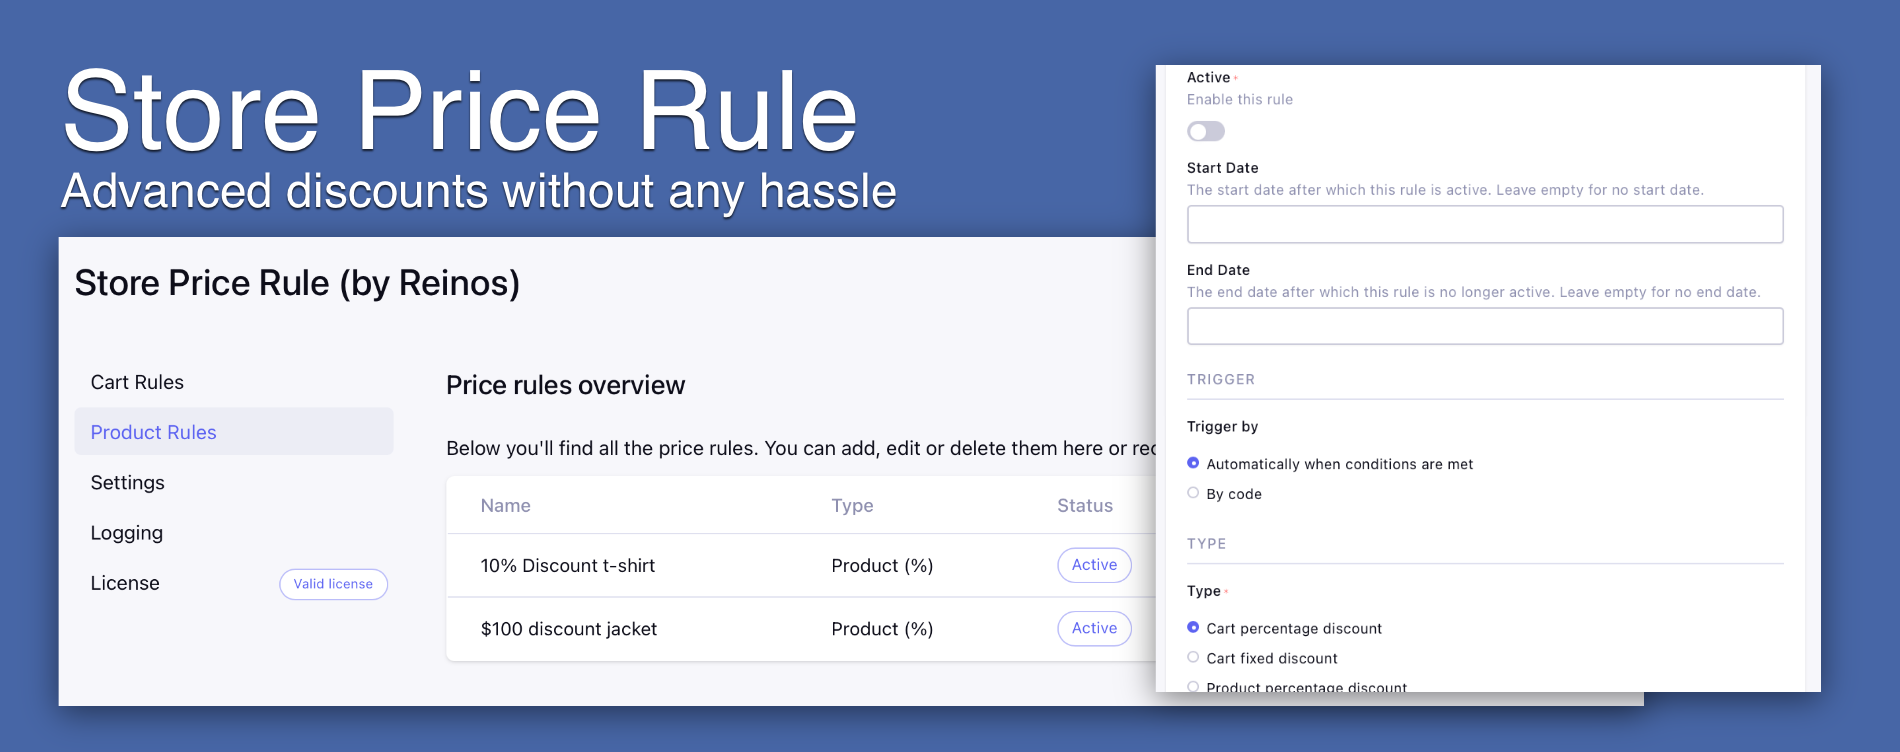Viewport: 1900px width, 752px height.
Task: Toggle the Active rule switch
Action: point(1205,132)
